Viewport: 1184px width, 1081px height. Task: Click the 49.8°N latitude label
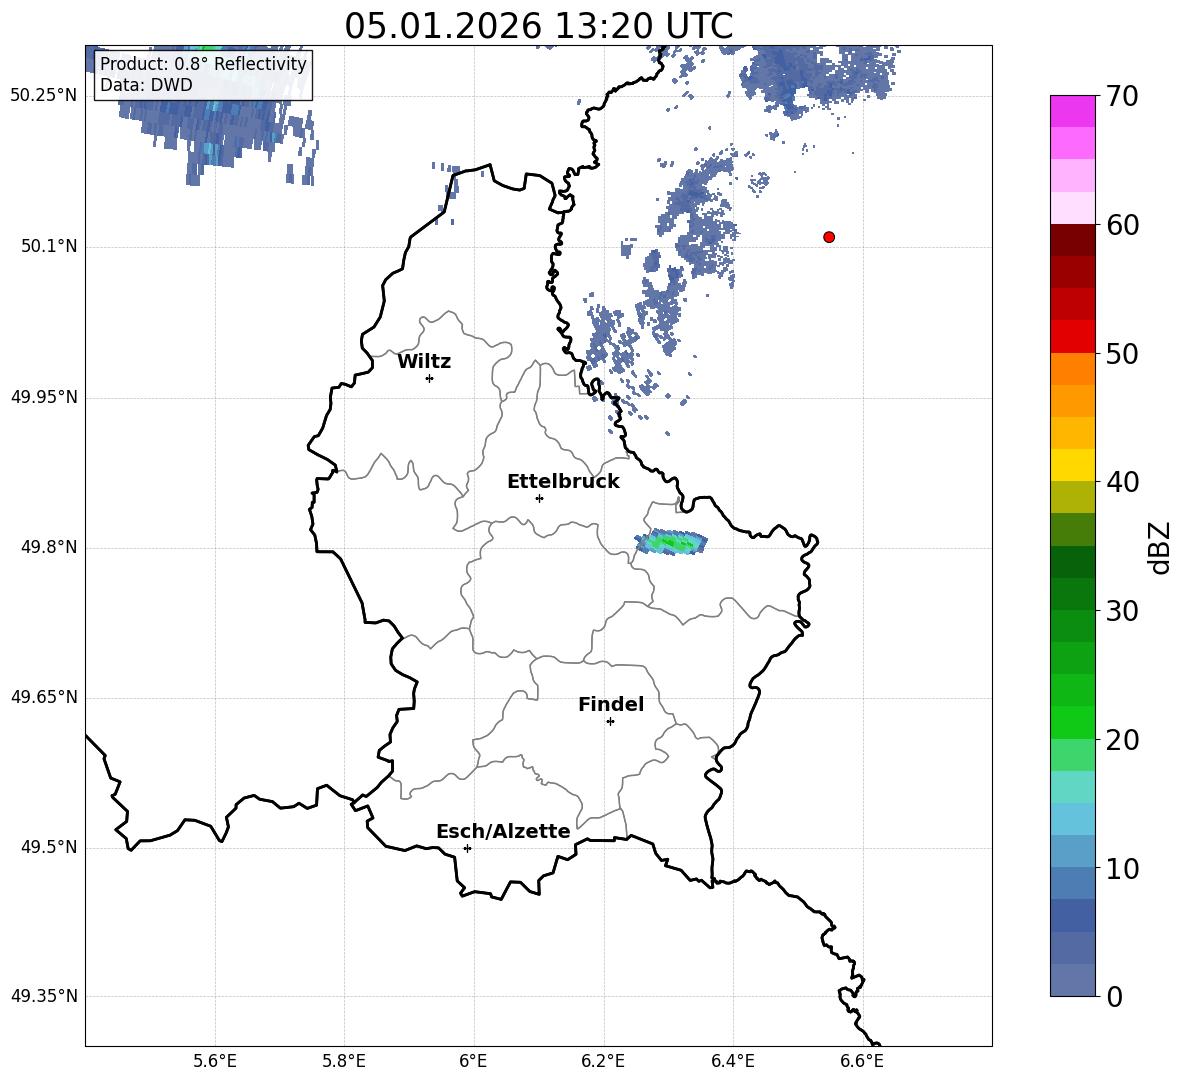(x=49, y=547)
